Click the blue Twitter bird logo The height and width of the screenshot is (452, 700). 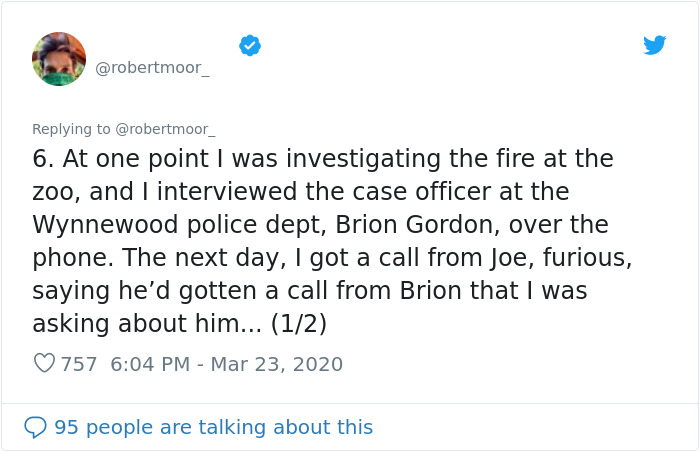click(x=654, y=45)
